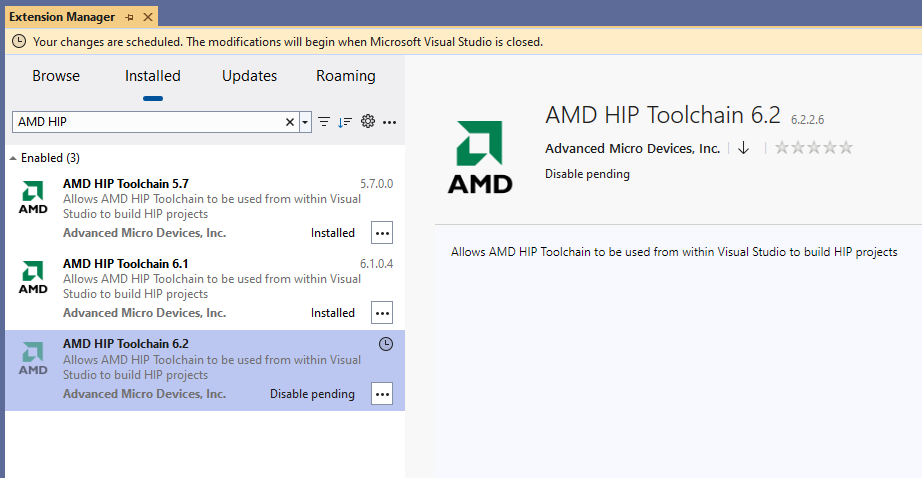Open the search history dropdown arrow

305,122
